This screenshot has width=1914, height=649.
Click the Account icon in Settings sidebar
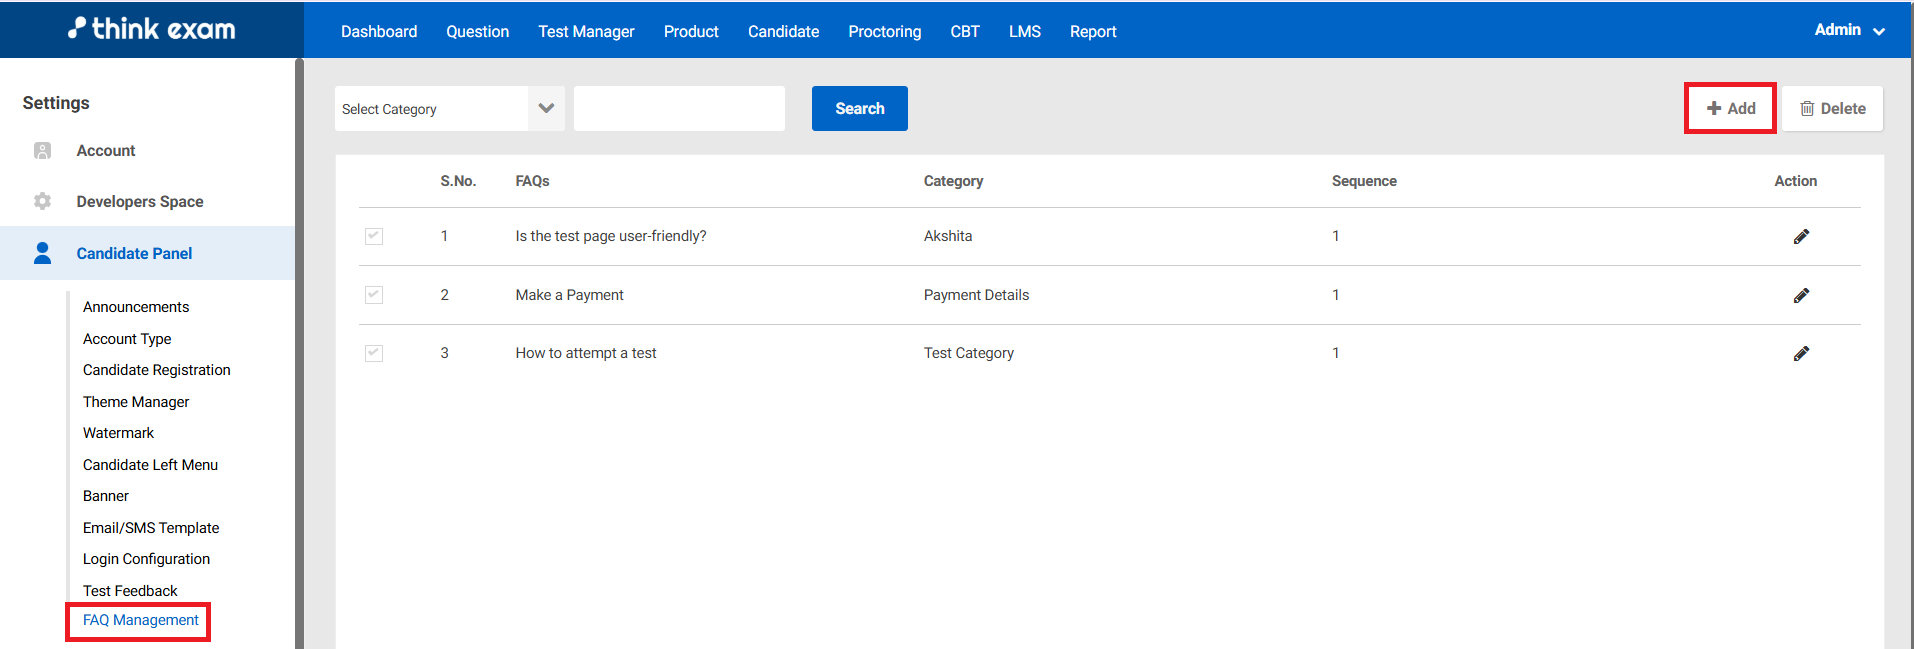click(42, 151)
